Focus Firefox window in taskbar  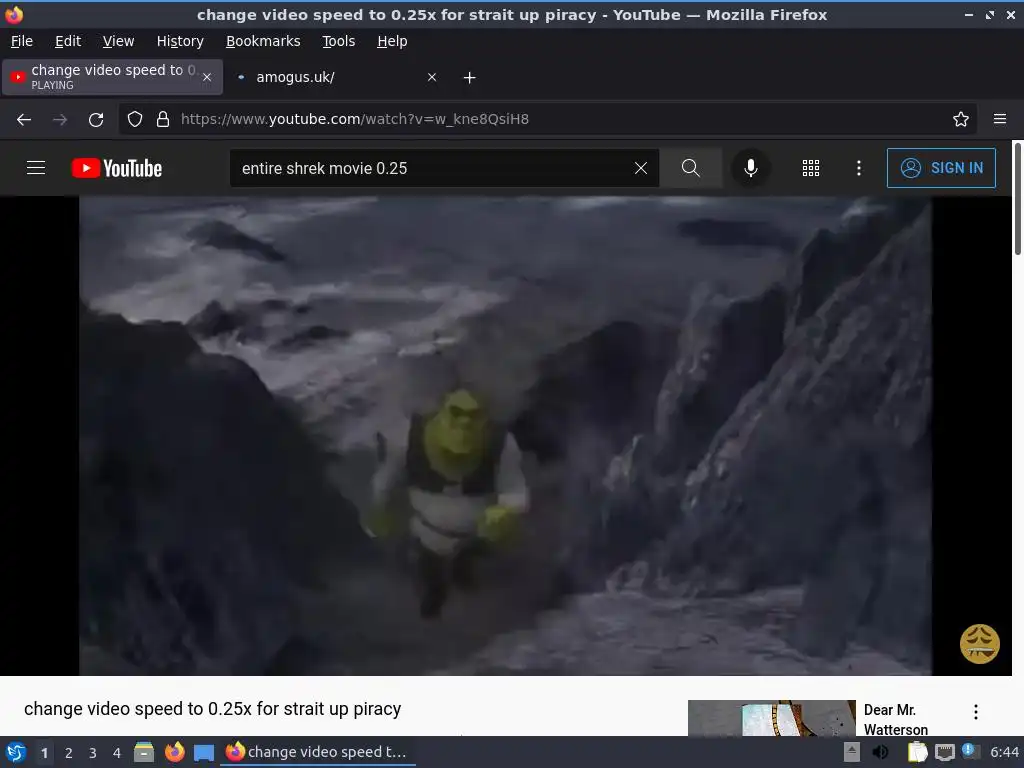(x=317, y=752)
